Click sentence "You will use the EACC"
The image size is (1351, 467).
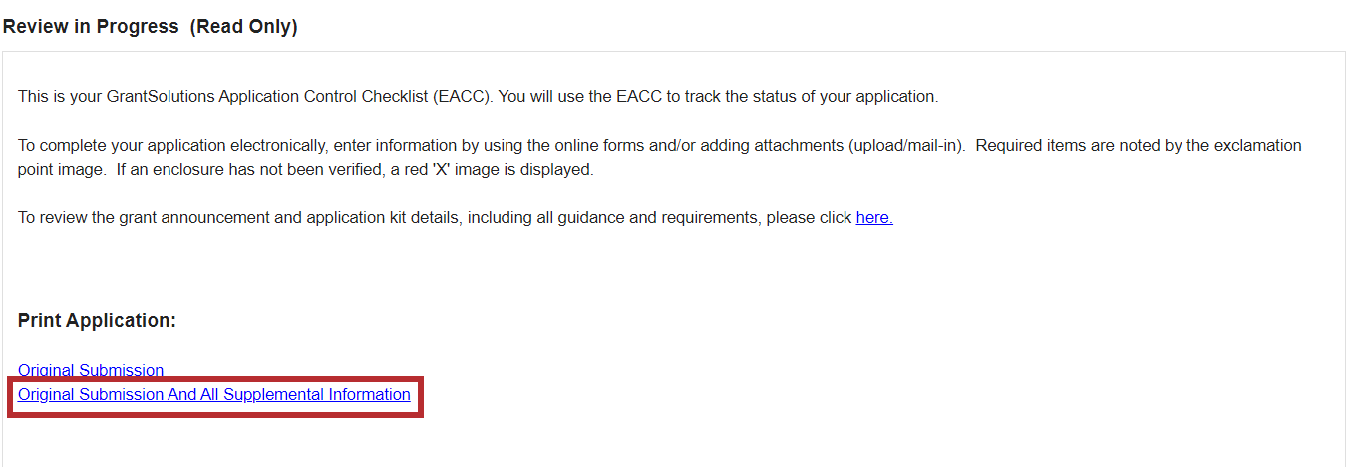coord(718,97)
